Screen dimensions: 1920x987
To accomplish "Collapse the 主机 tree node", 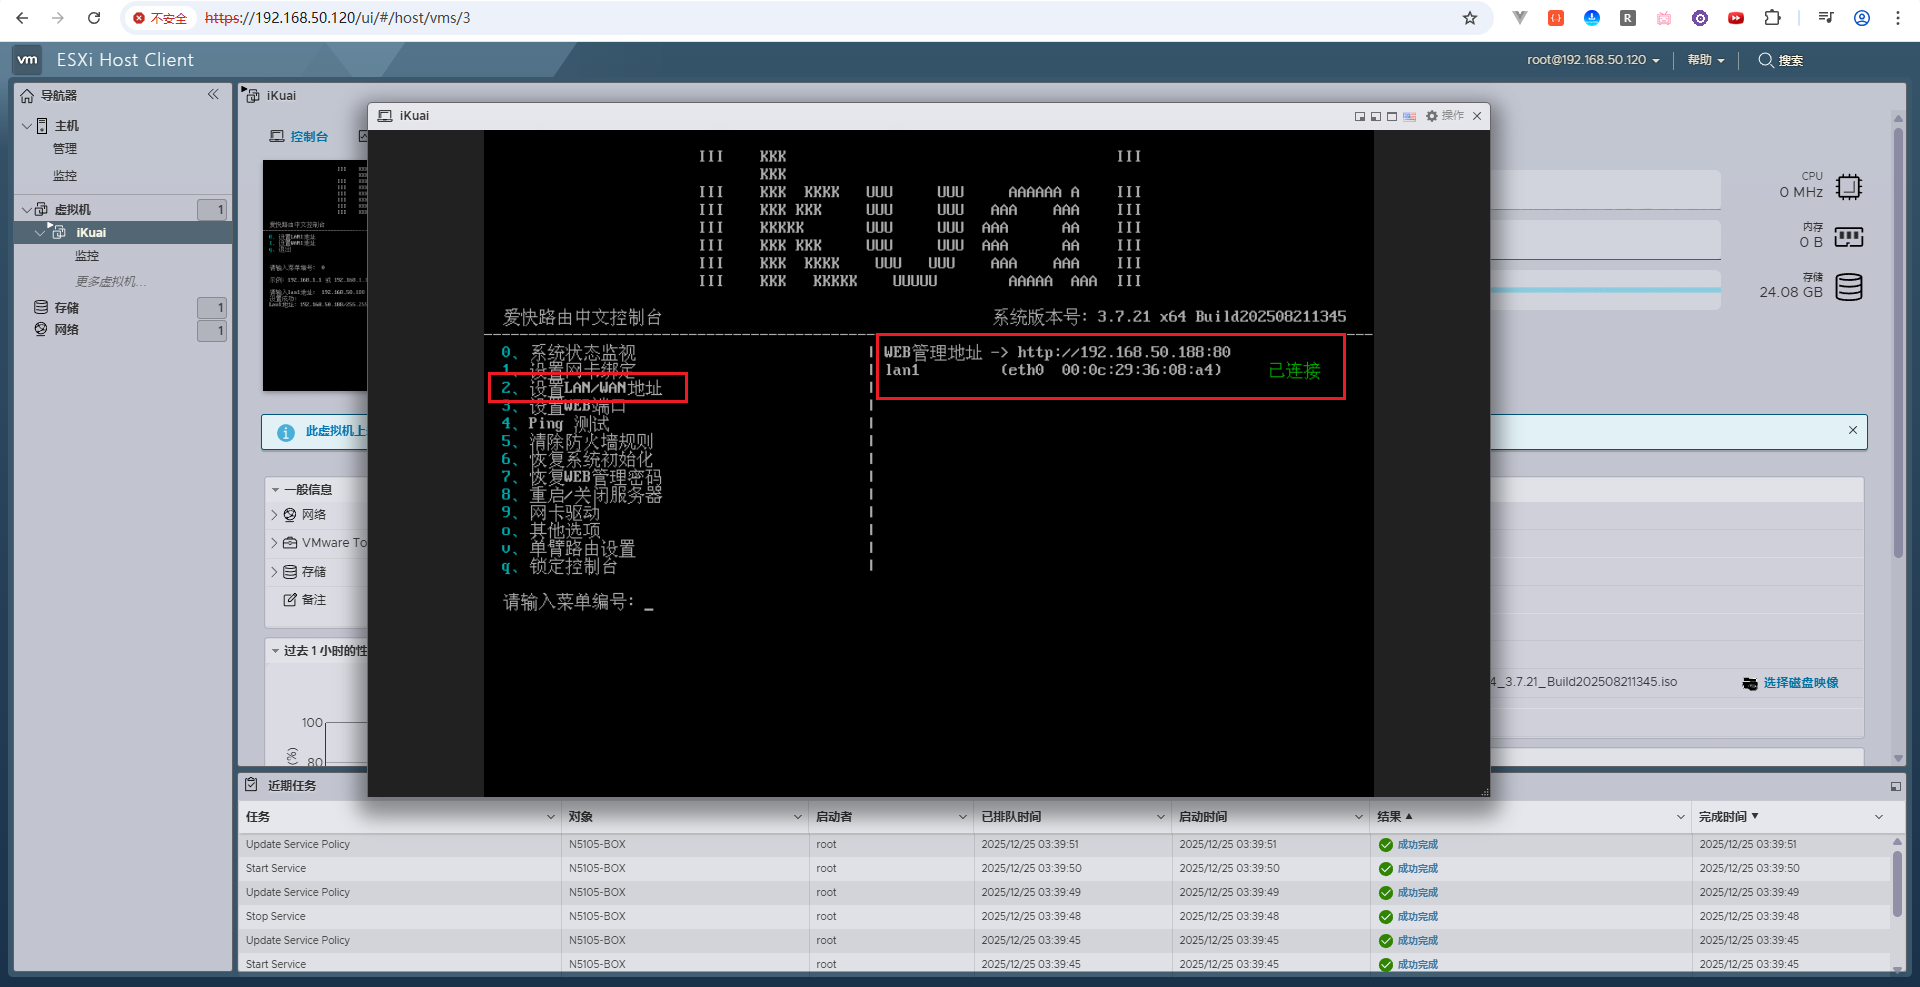I will click(x=26, y=126).
